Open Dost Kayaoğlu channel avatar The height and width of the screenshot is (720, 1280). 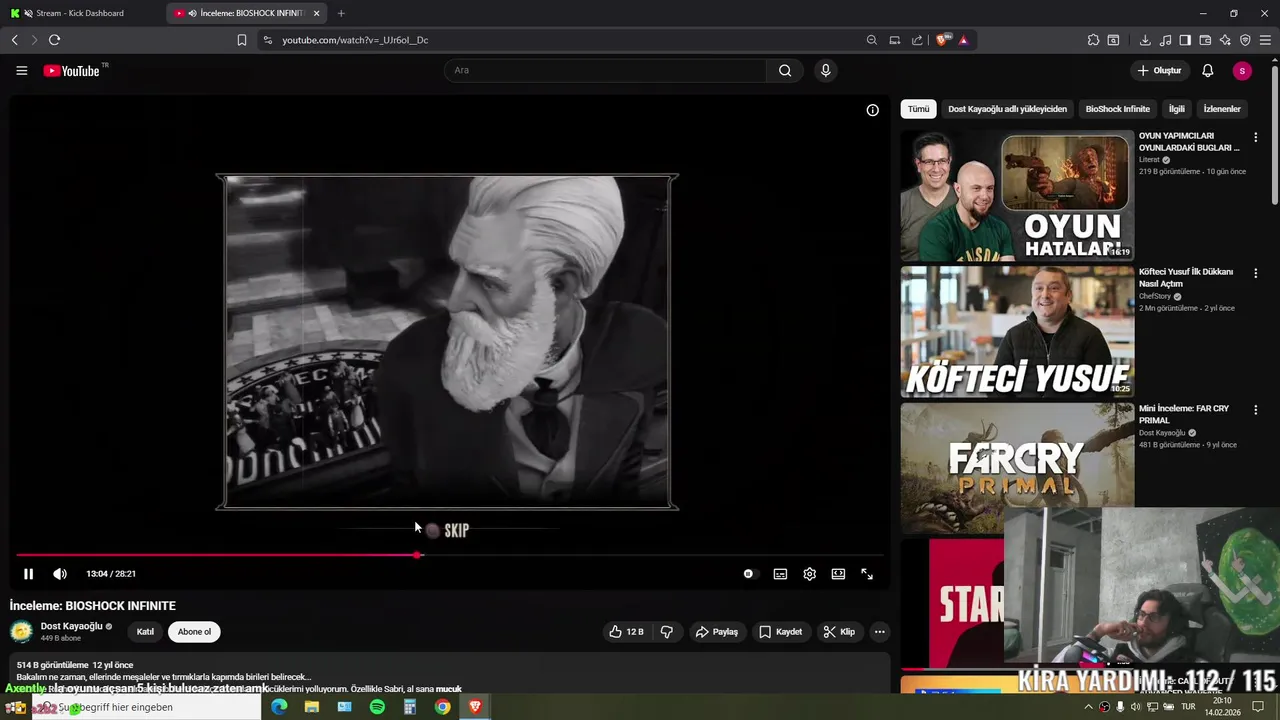tap(21, 632)
